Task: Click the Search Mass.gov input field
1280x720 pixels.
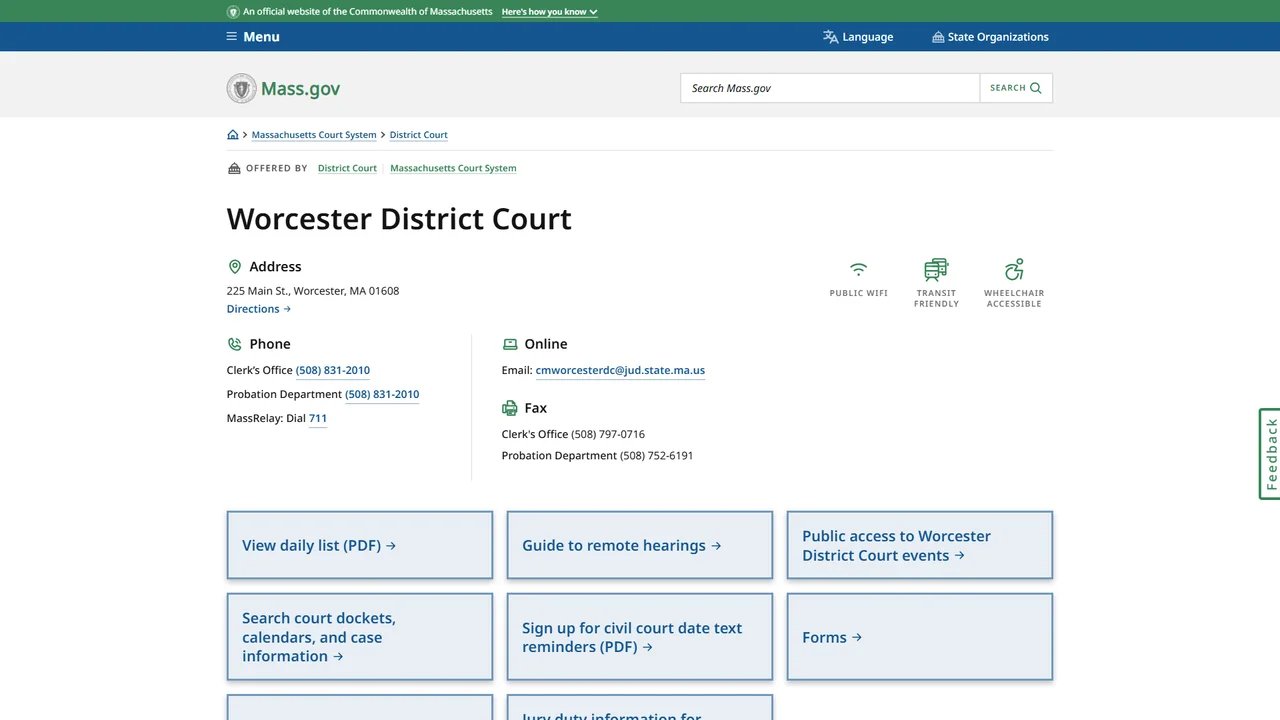Action: [x=830, y=88]
